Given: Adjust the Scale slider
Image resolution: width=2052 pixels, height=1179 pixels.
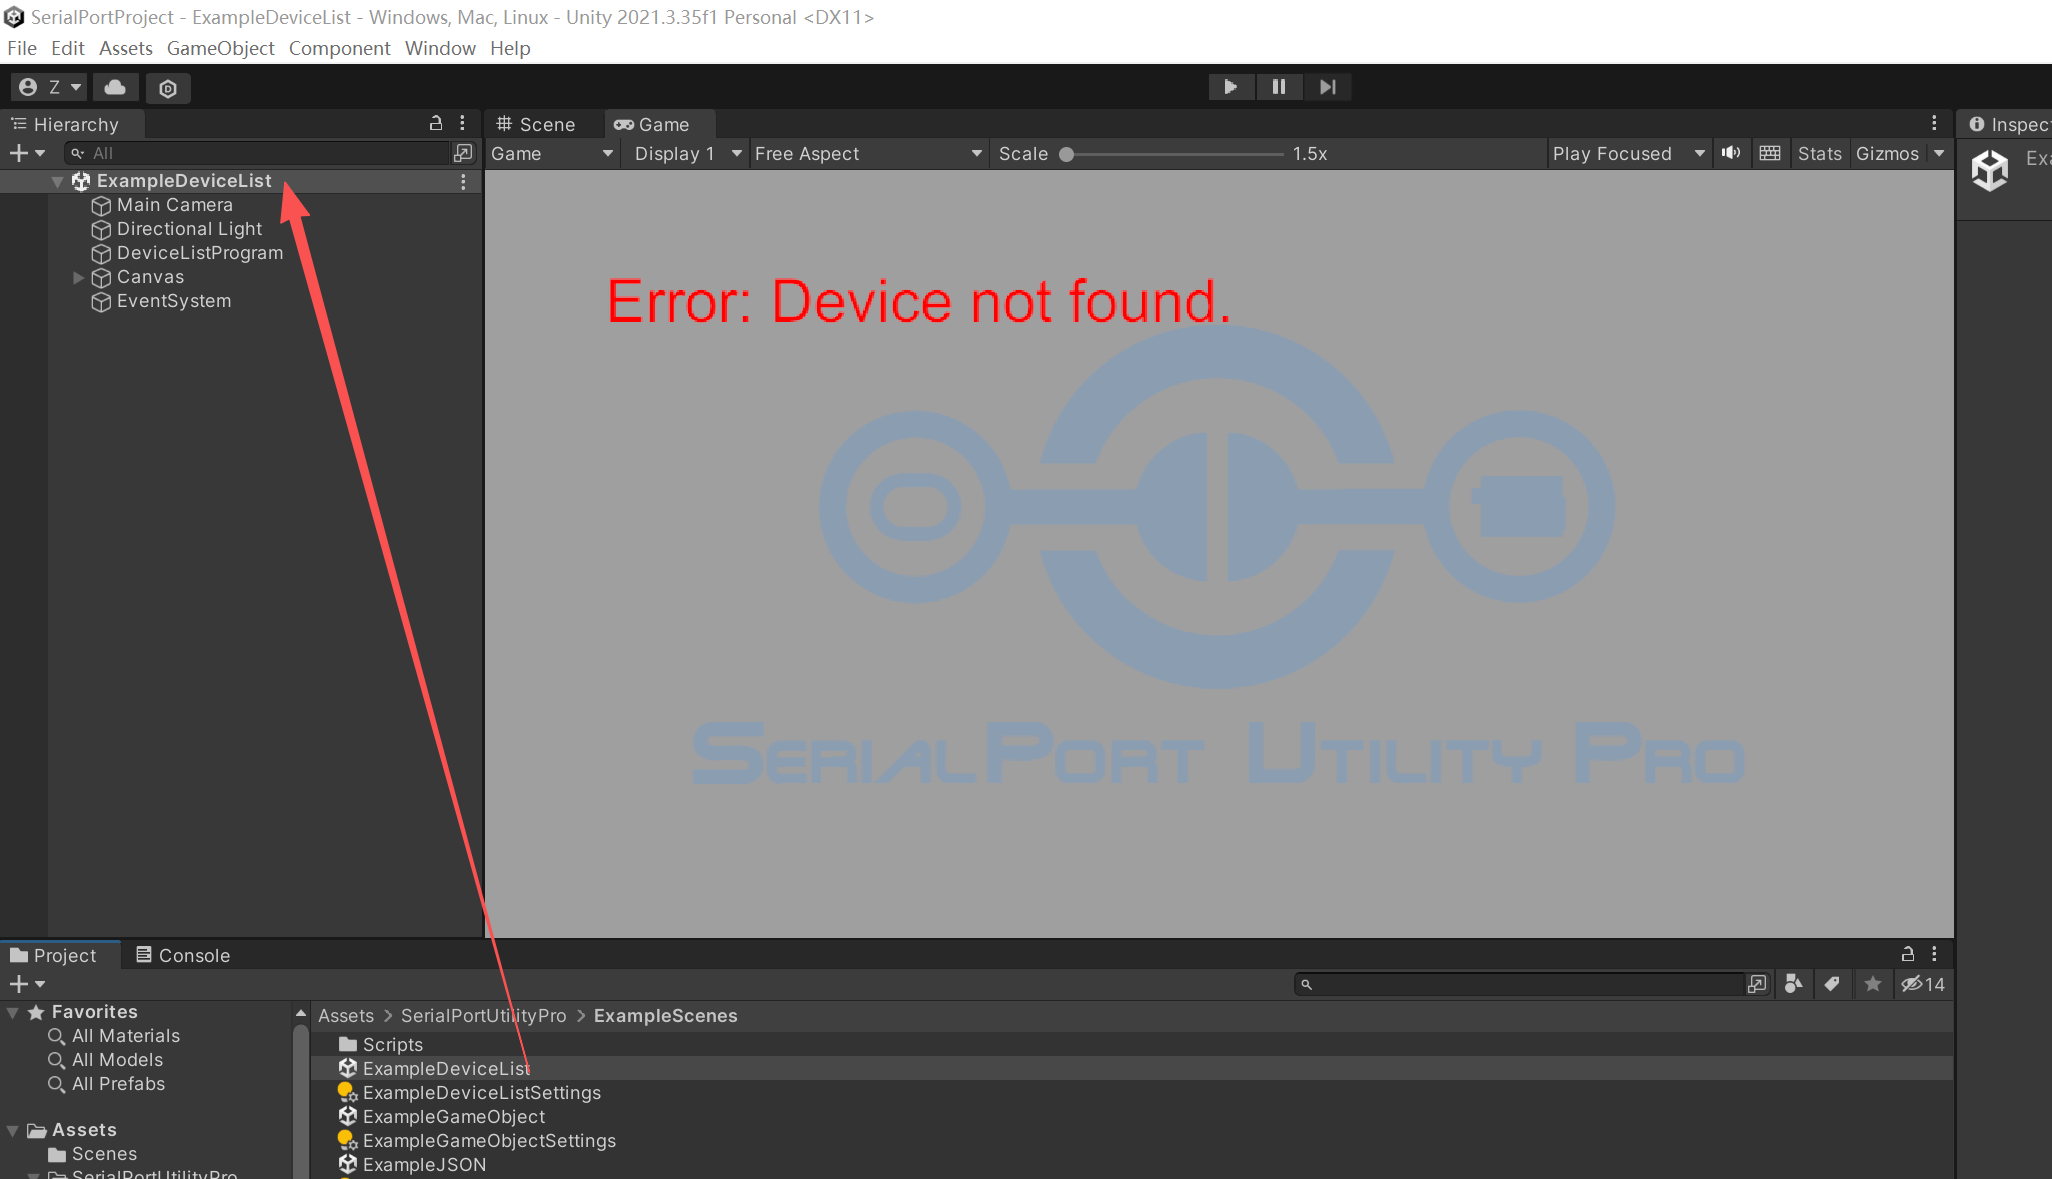Looking at the screenshot, I should tap(1067, 154).
